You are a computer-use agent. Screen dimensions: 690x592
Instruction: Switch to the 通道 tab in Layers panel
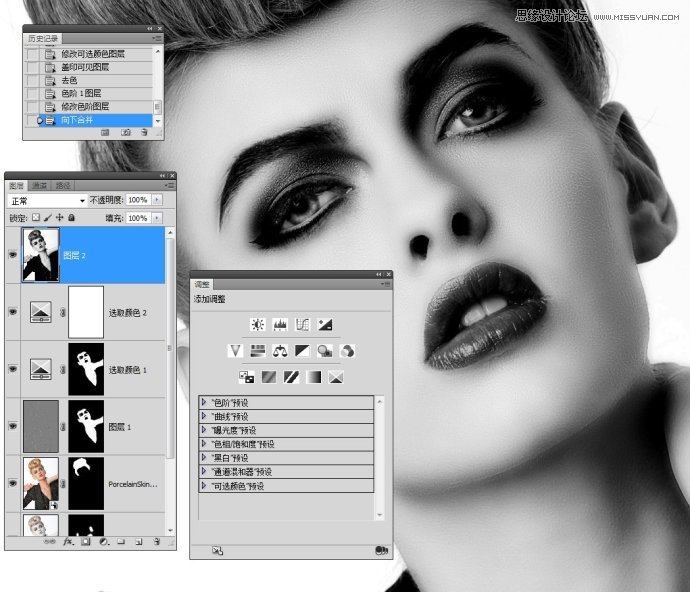(40, 186)
